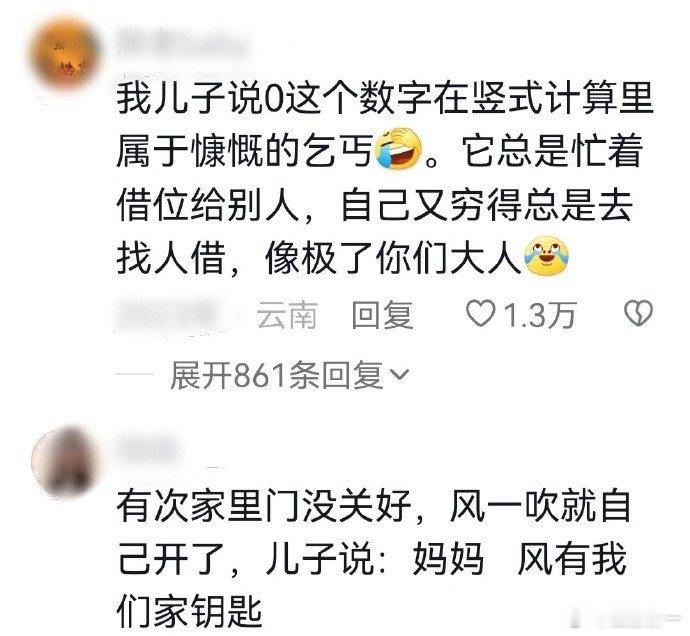Click the 1.3万 like count
Screen dimensions: 690x636
pos(540,314)
